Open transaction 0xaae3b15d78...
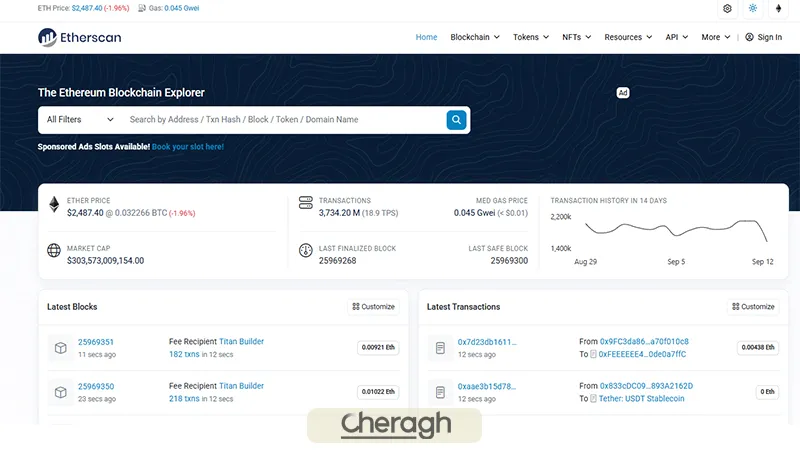The width and height of the screenshot is (800, 450). [x=487, y=386]
